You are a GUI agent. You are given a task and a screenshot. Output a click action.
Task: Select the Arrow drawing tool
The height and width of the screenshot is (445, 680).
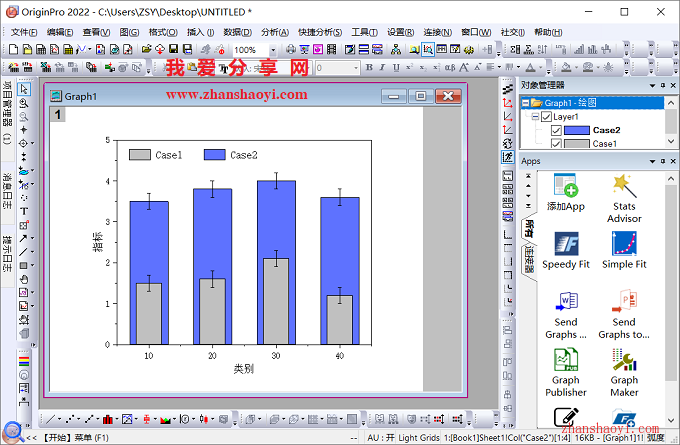click(23, 238)
